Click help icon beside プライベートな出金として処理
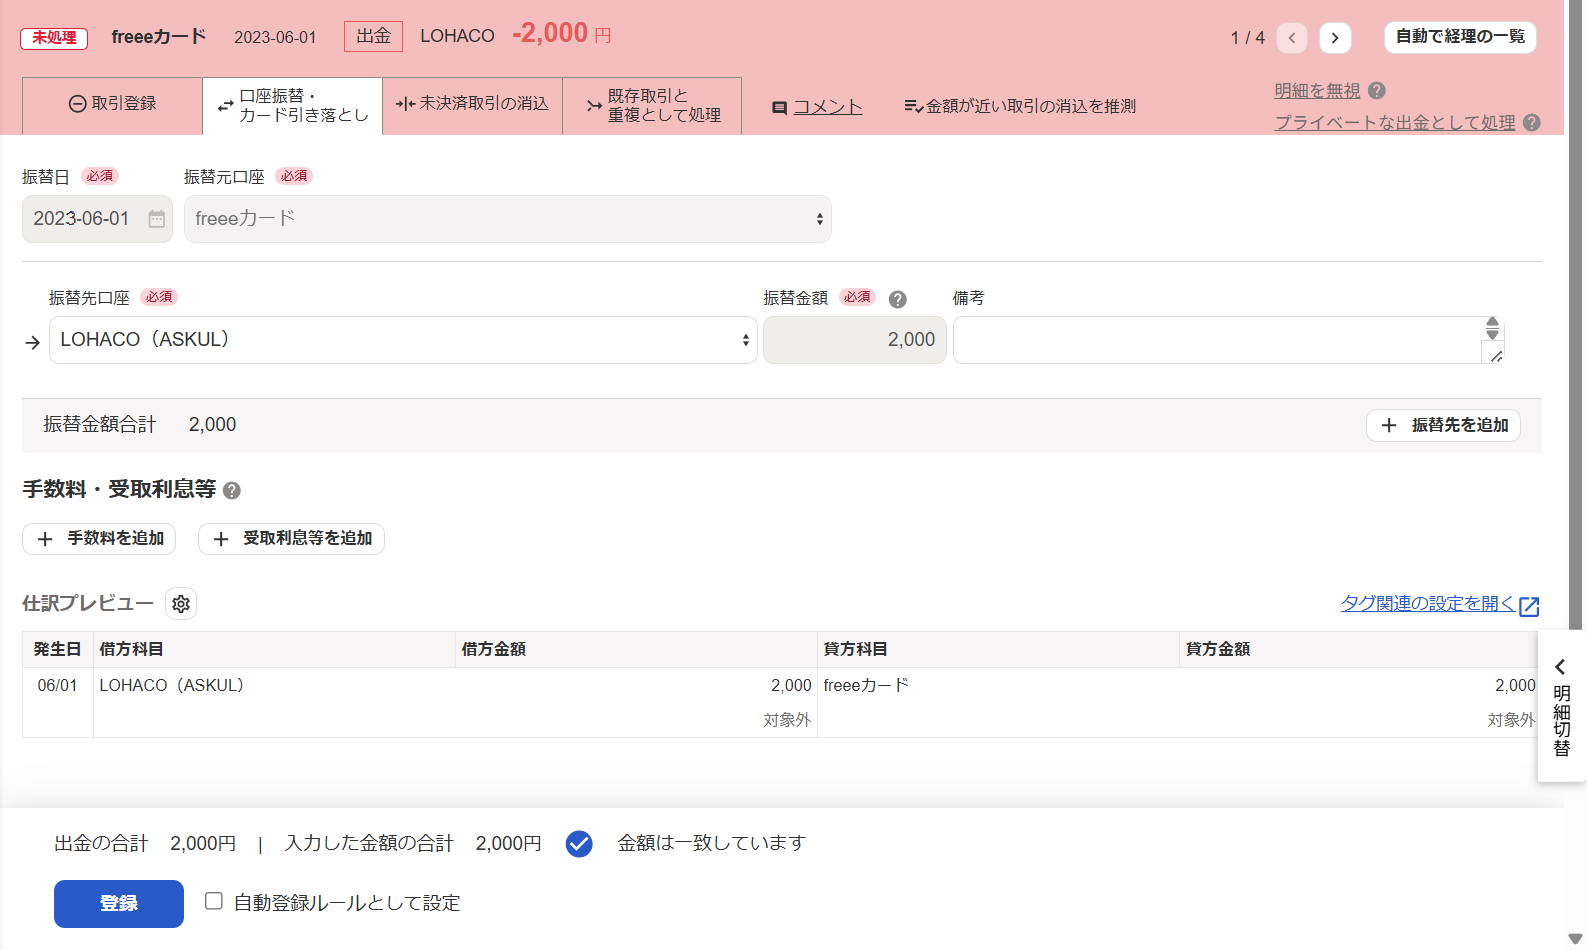The height and width of the screenshot is (950, 1587). (1532, 123)
